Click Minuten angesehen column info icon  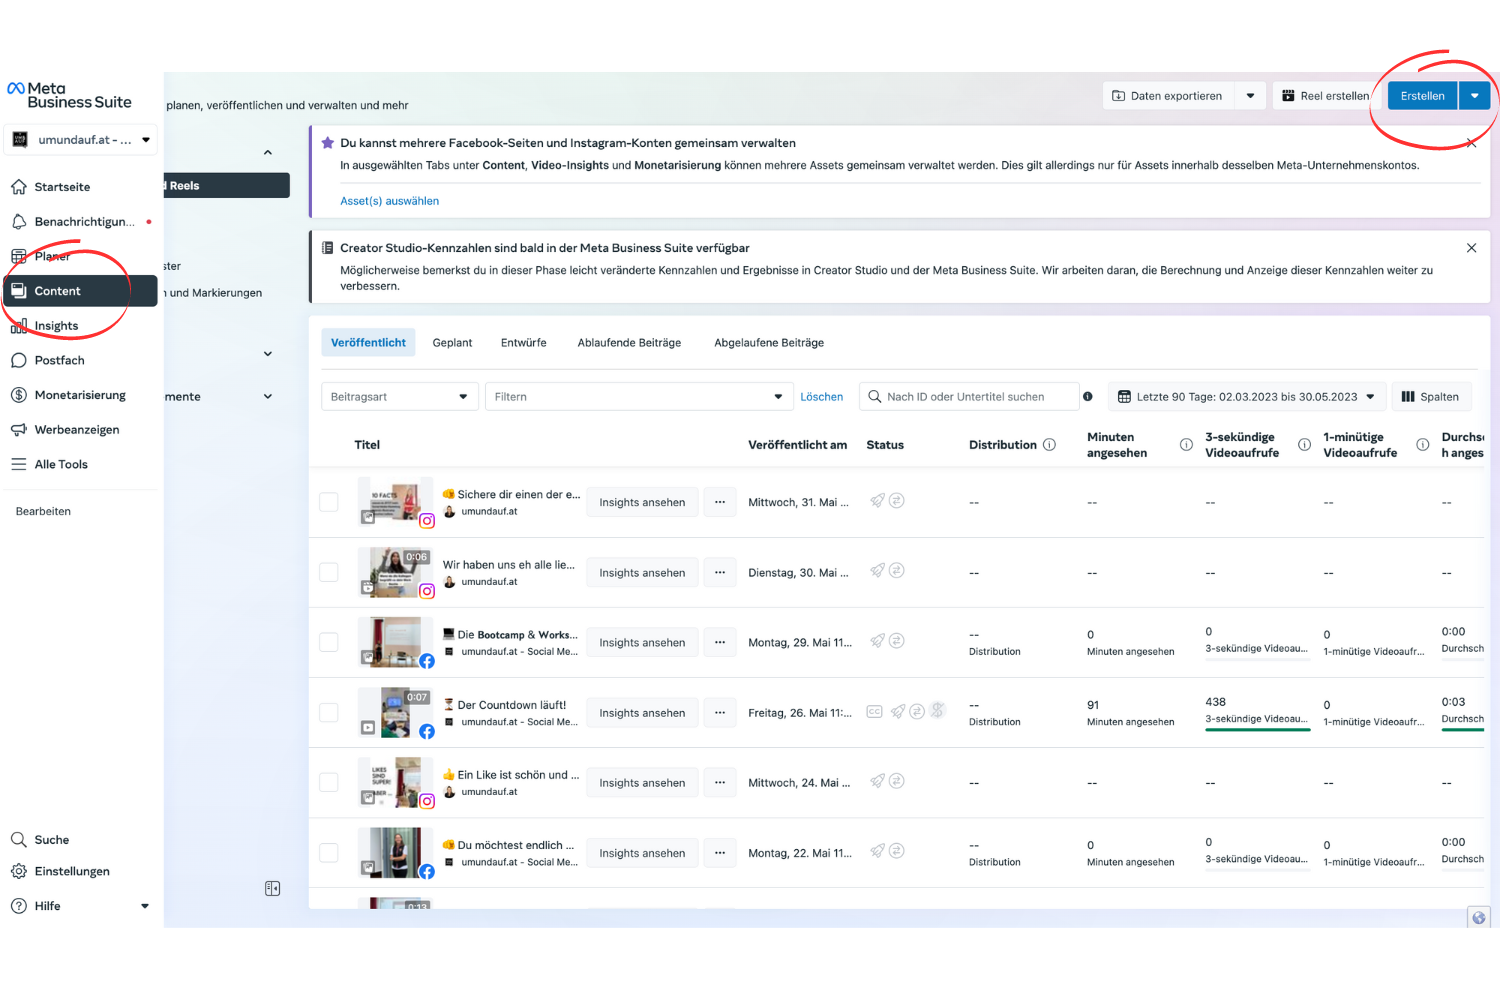[x=1186, y=445]
